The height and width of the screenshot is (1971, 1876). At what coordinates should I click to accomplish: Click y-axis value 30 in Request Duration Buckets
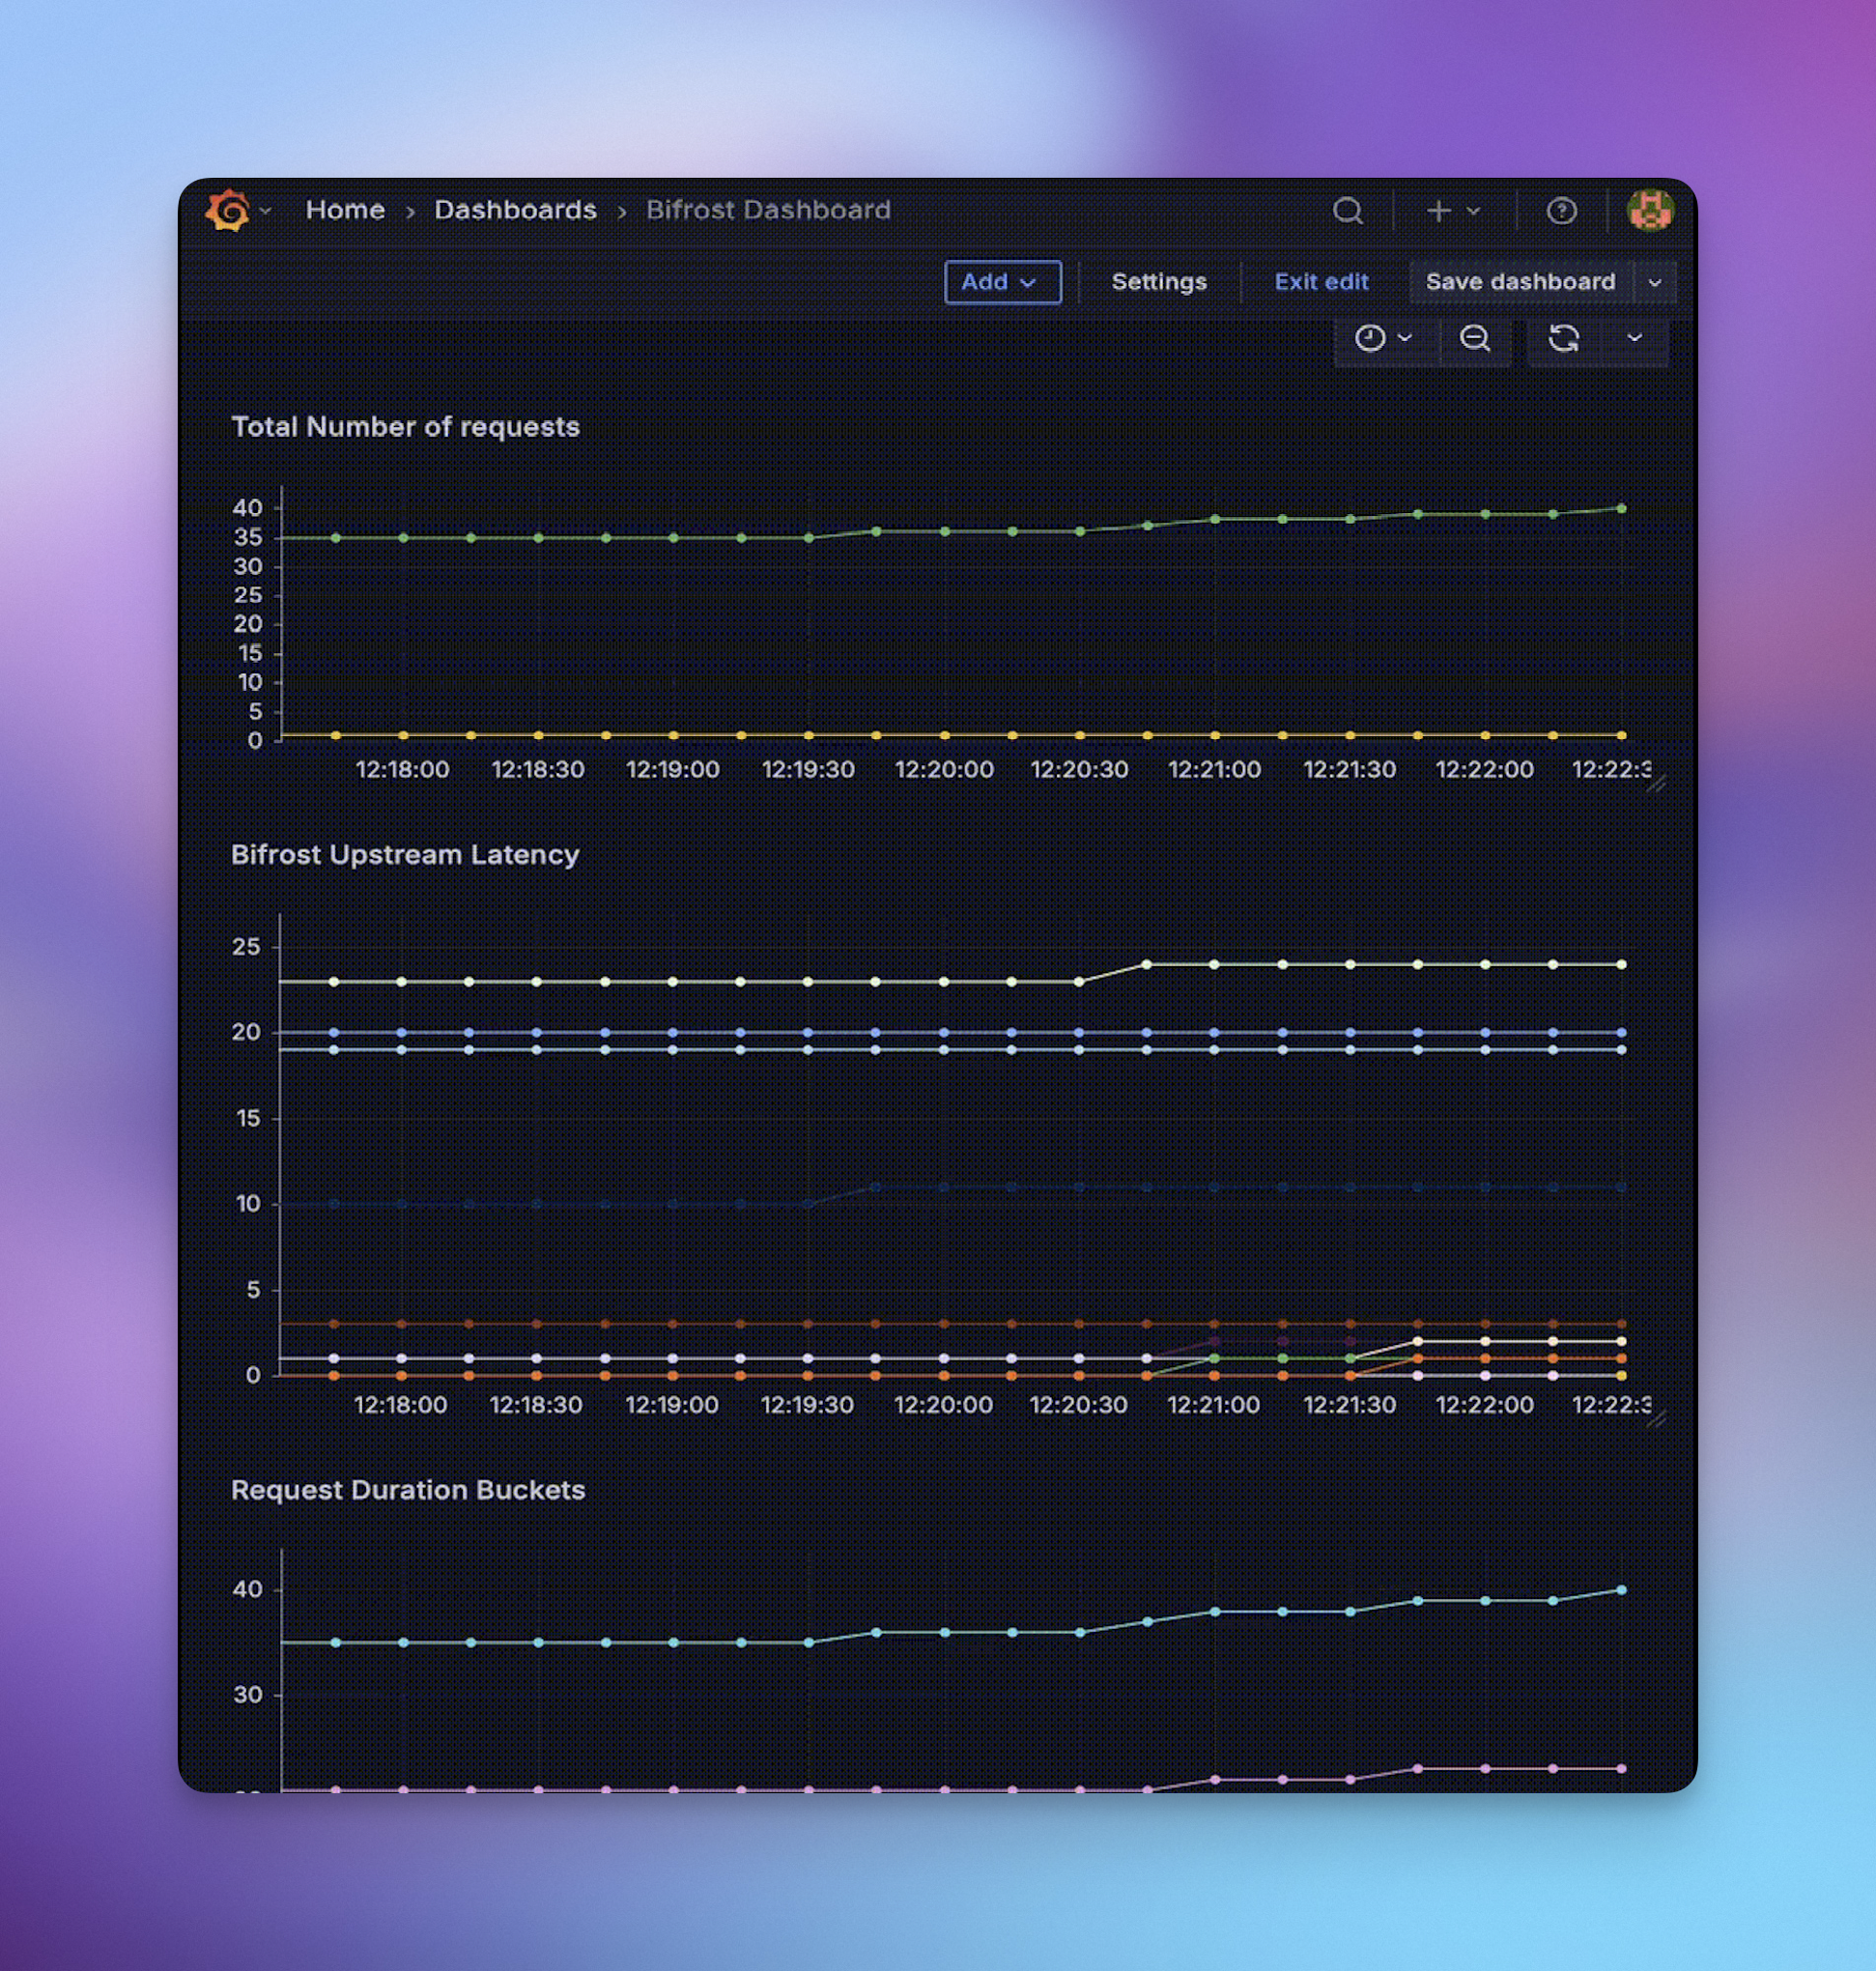(x=247, y=1695)
